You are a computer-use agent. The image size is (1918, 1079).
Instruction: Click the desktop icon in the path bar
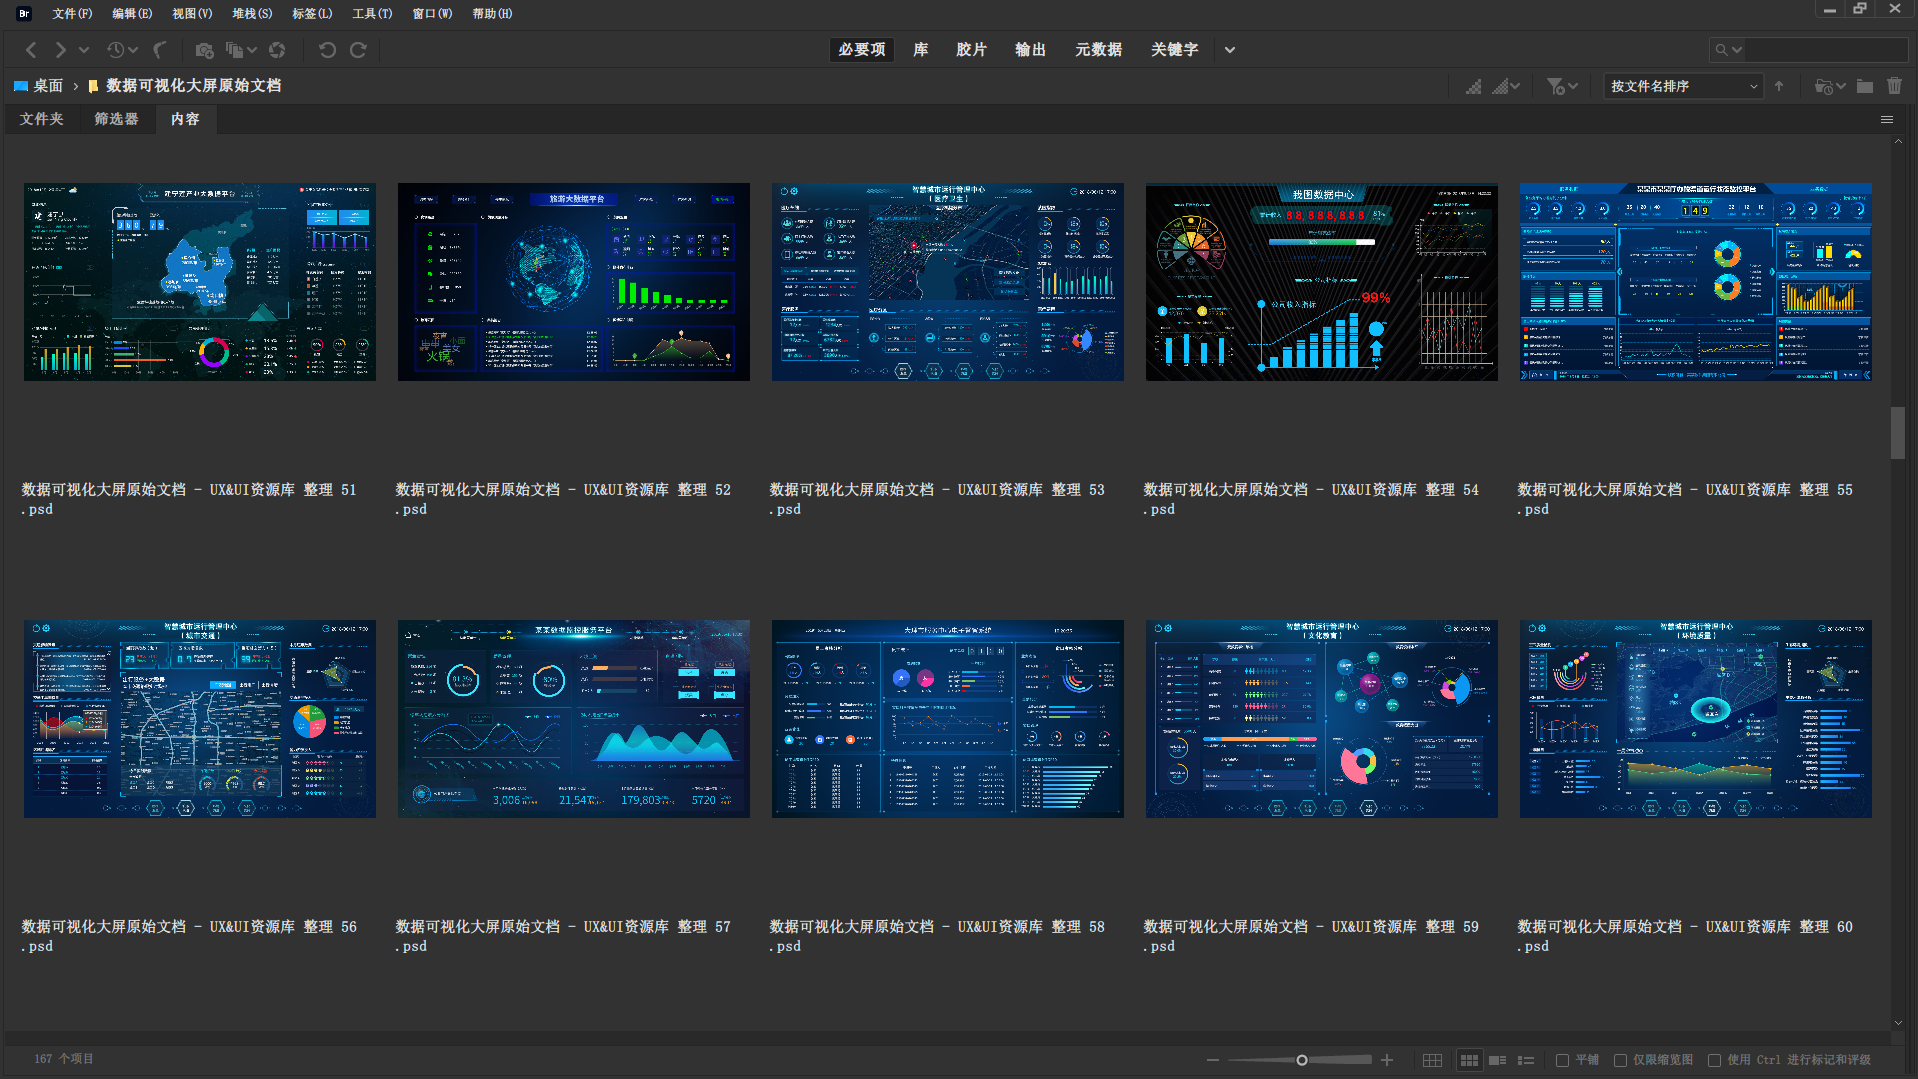tap(20, 86)
